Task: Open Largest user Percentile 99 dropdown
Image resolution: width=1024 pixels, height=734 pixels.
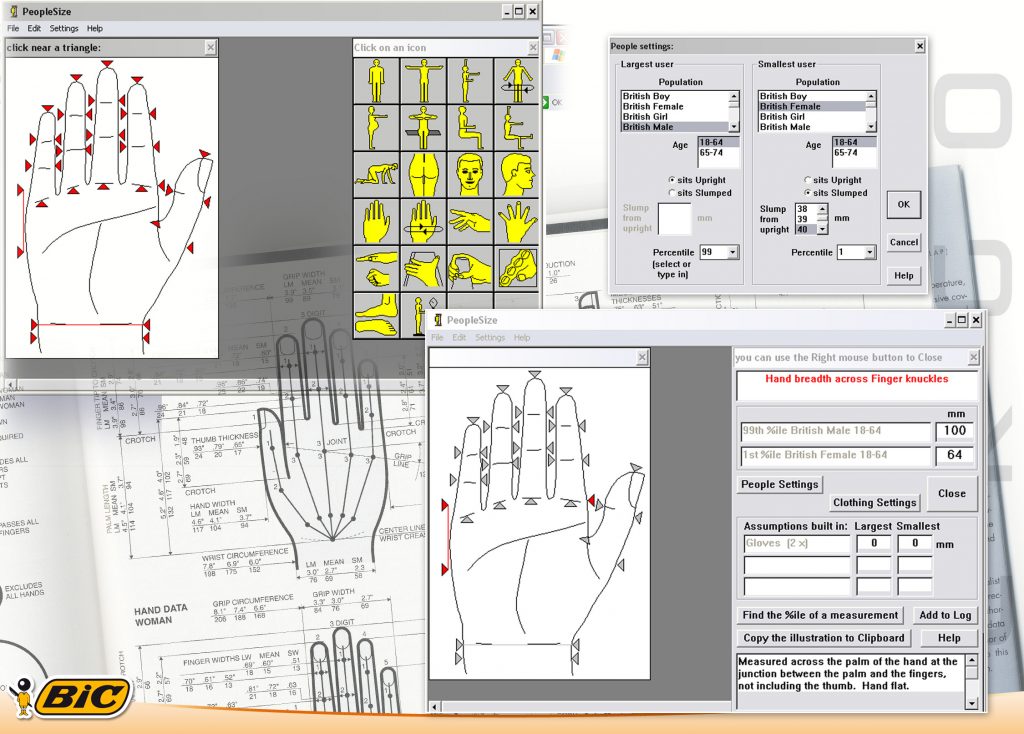Action: coord(733,252)
